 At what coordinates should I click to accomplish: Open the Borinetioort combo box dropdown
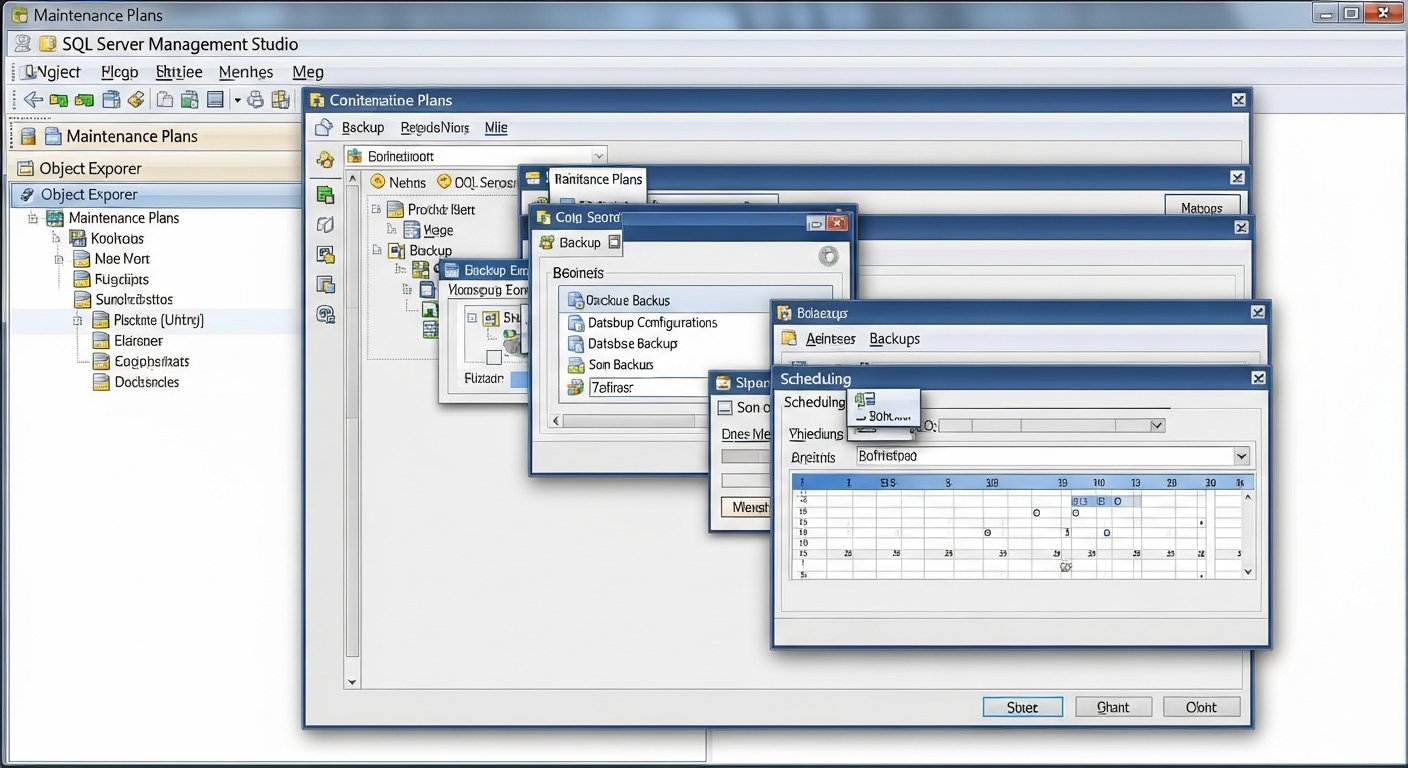coord(597,156)
